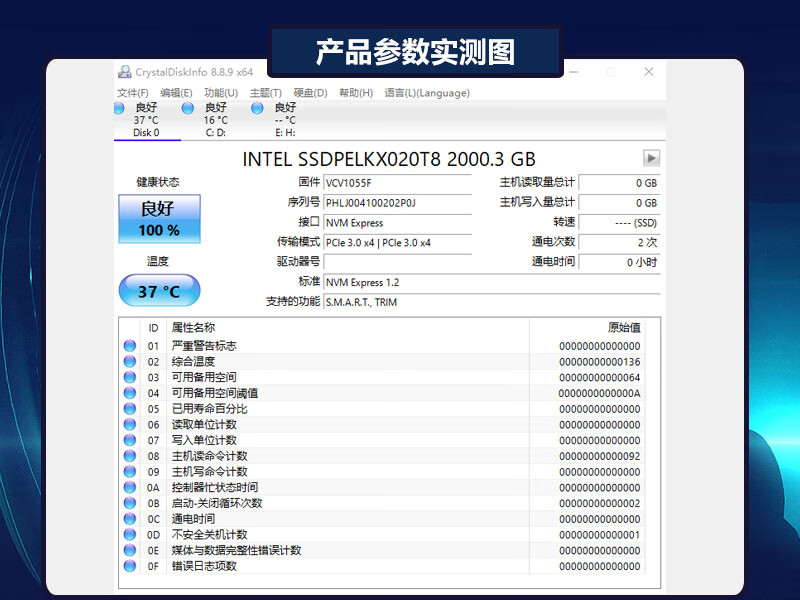The height and width of the screenshot is (600, 800).
Task: Click status icon for 03 可用备用空间
Action: [x=130, y=377]
